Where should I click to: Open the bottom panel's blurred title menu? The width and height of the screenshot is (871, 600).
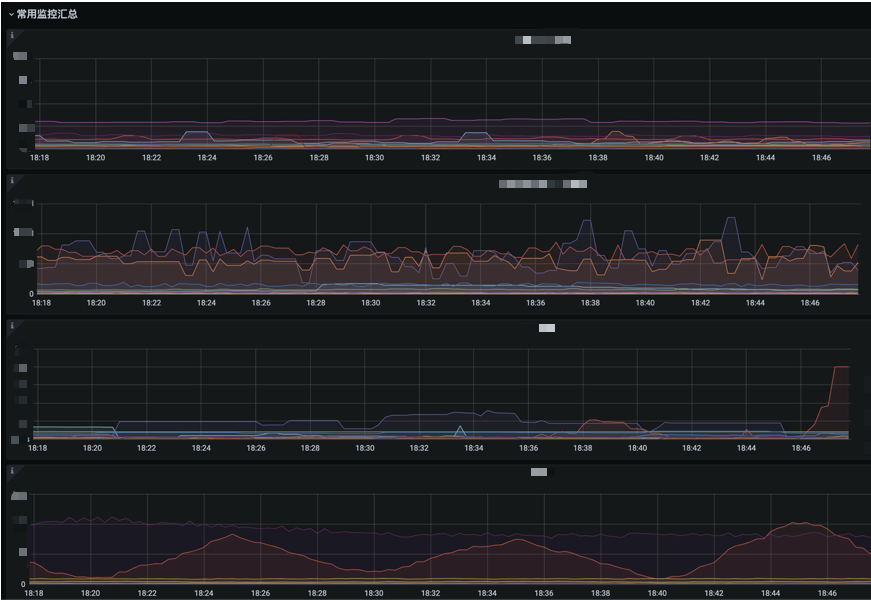coord(538,471)
